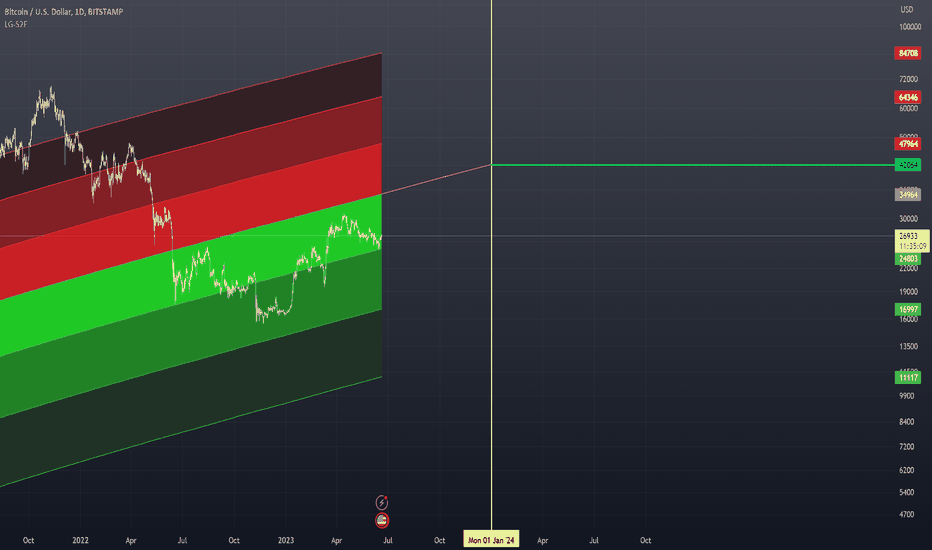The height and width of the screenshot is (550, 932).
Task: Click the gray 34964 price label
Action: (908, 194)
